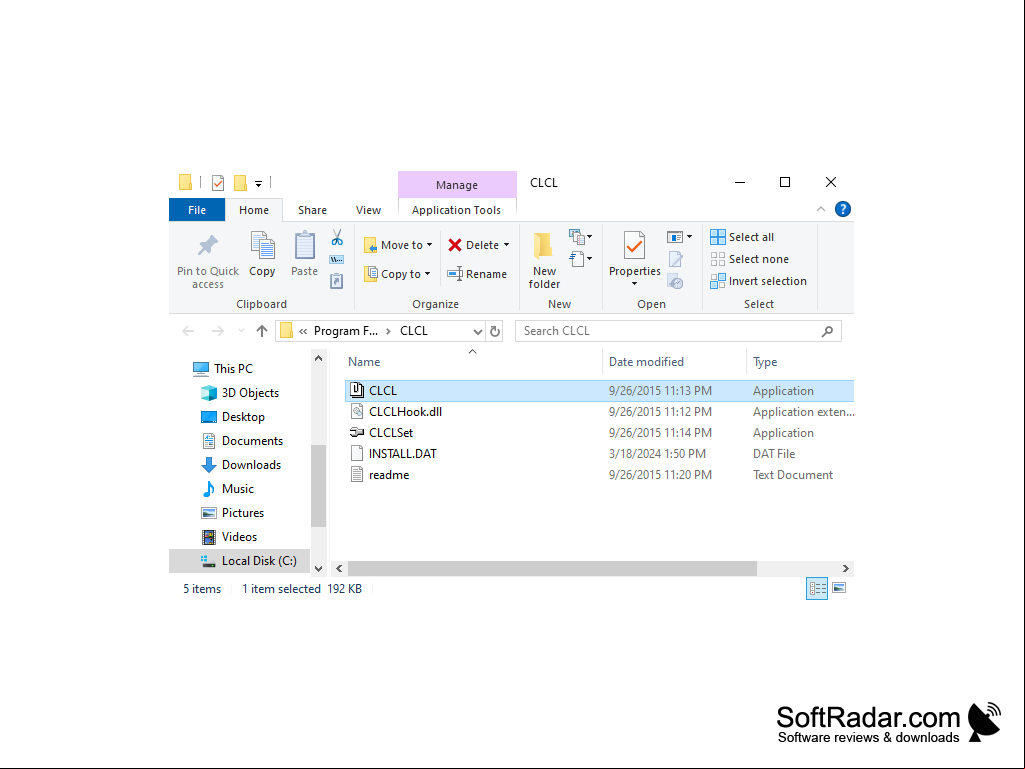
Task: Expand the Properties dropdown arrow
Action: coord(634,284)
